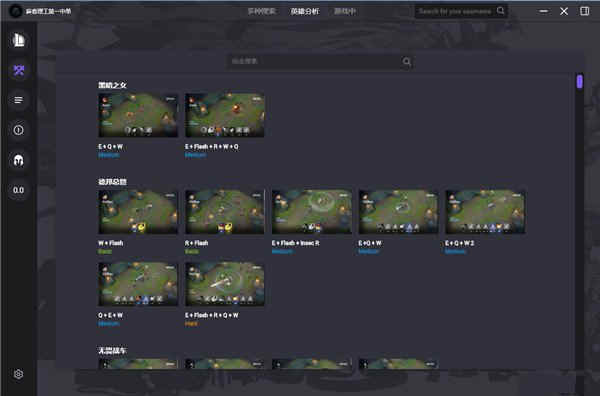
Task: Click the user avatar at top left
Action: (x=16, y=11)
